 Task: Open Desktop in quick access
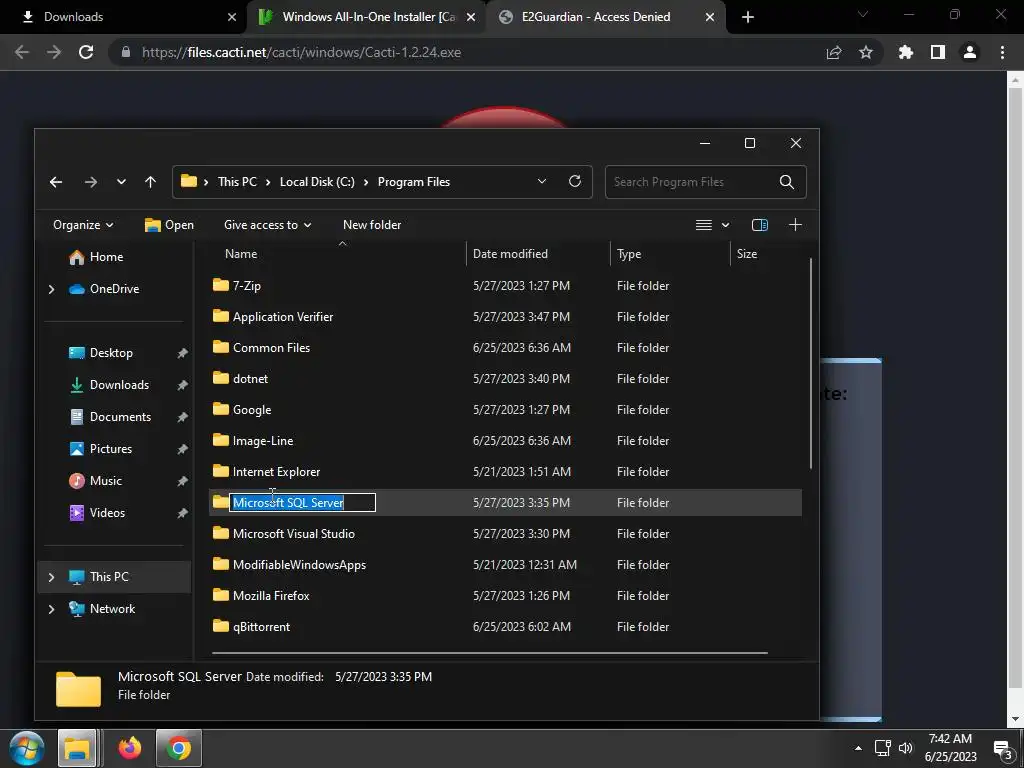101,353
